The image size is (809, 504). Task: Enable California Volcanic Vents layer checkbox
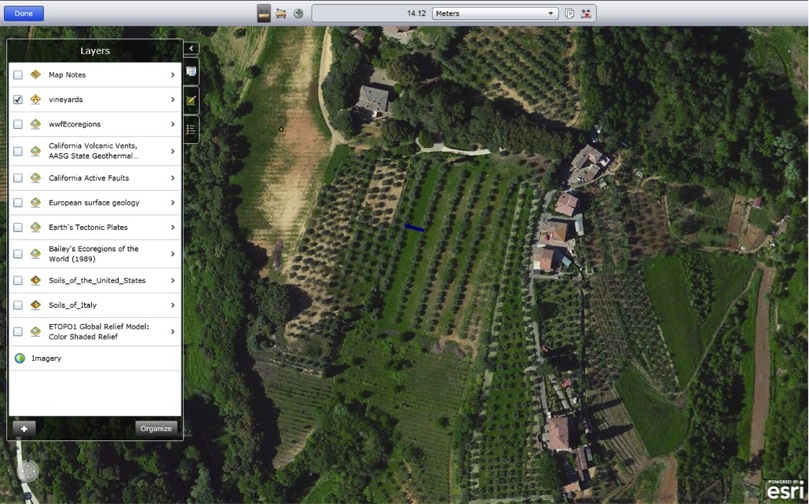[x=18, y=151]
